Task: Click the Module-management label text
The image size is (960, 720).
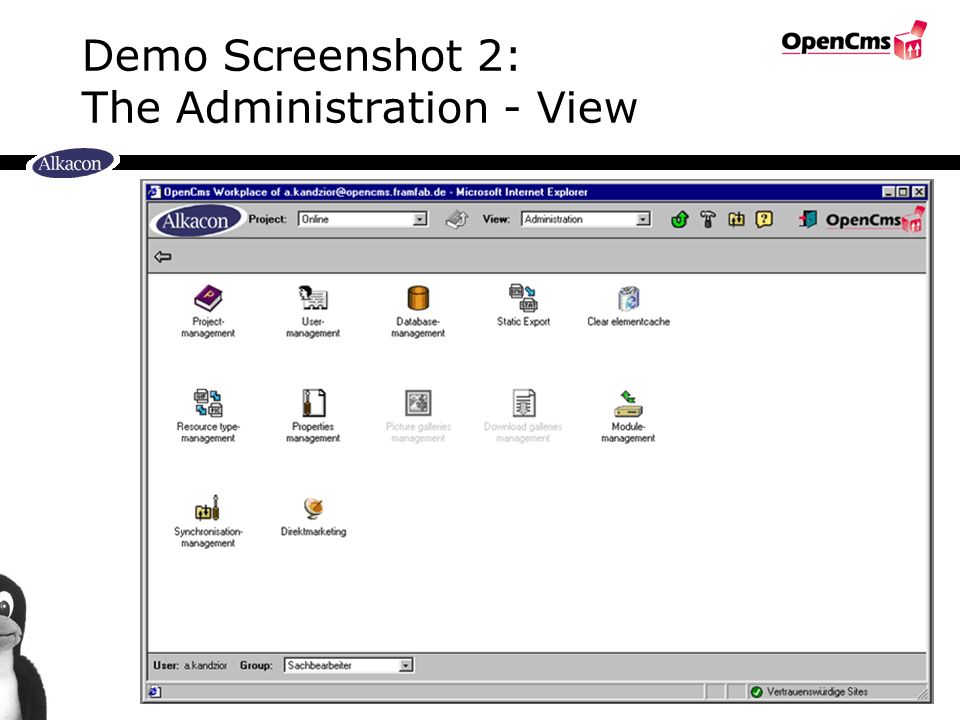Action: [628, 432]
